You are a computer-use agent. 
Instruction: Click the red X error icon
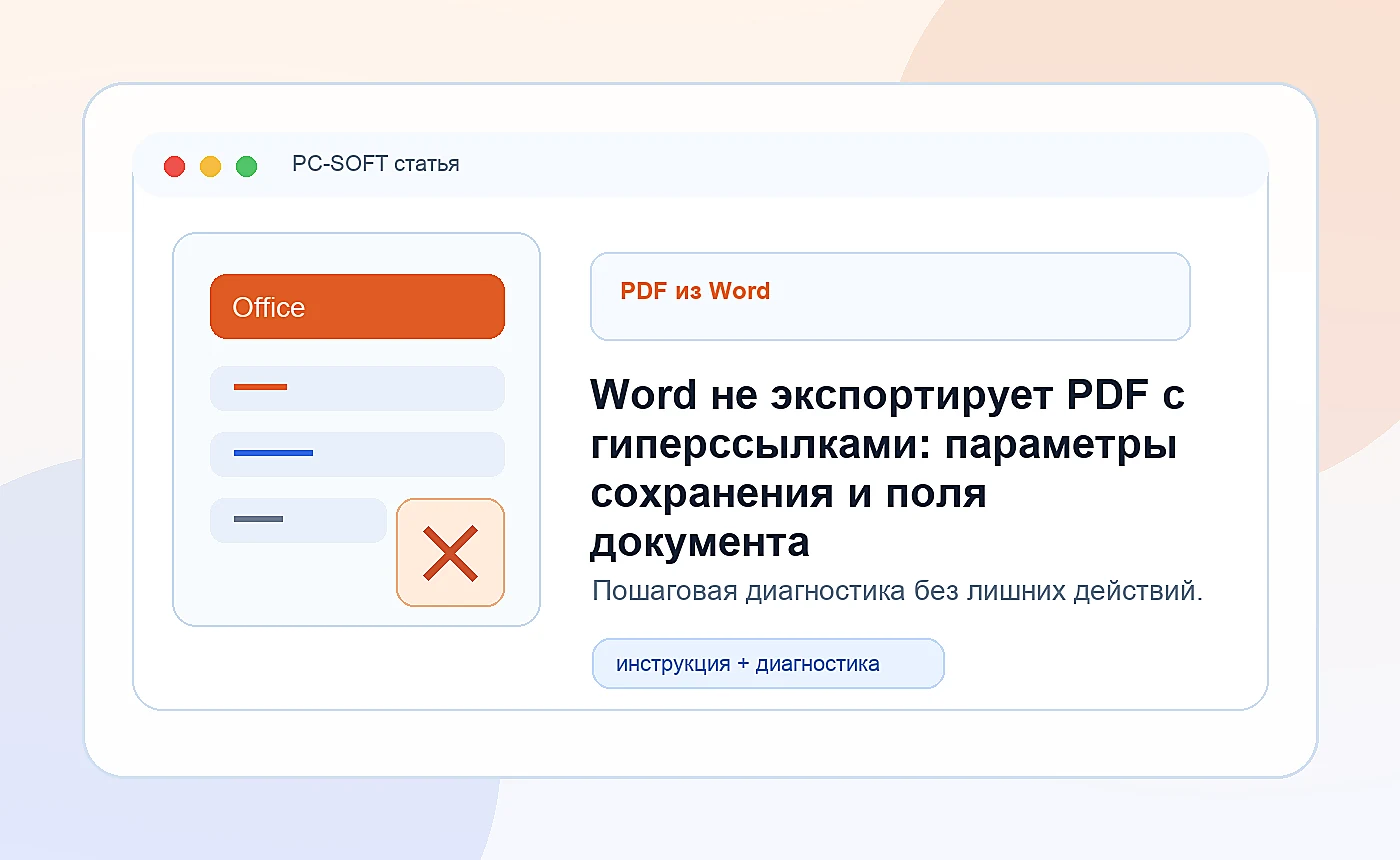[x=450, y=552]
